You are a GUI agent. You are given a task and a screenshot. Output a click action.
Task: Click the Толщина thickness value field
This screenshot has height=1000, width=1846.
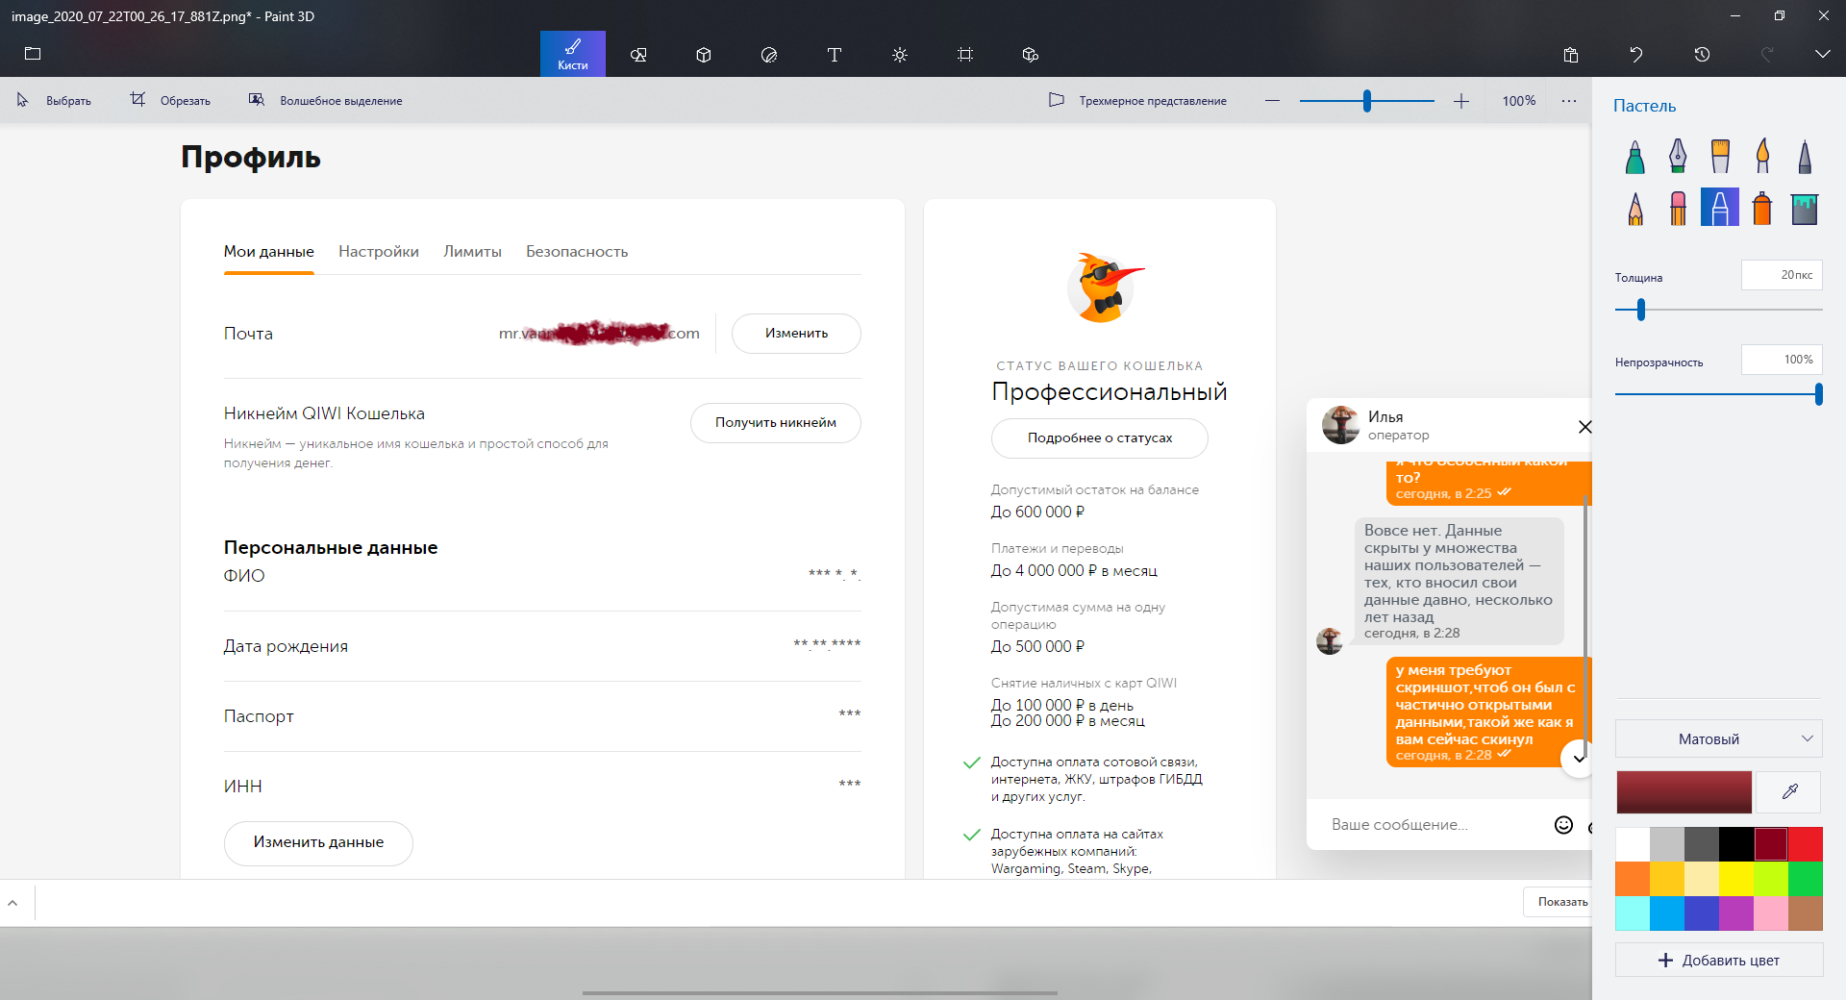pos(1781,275)
